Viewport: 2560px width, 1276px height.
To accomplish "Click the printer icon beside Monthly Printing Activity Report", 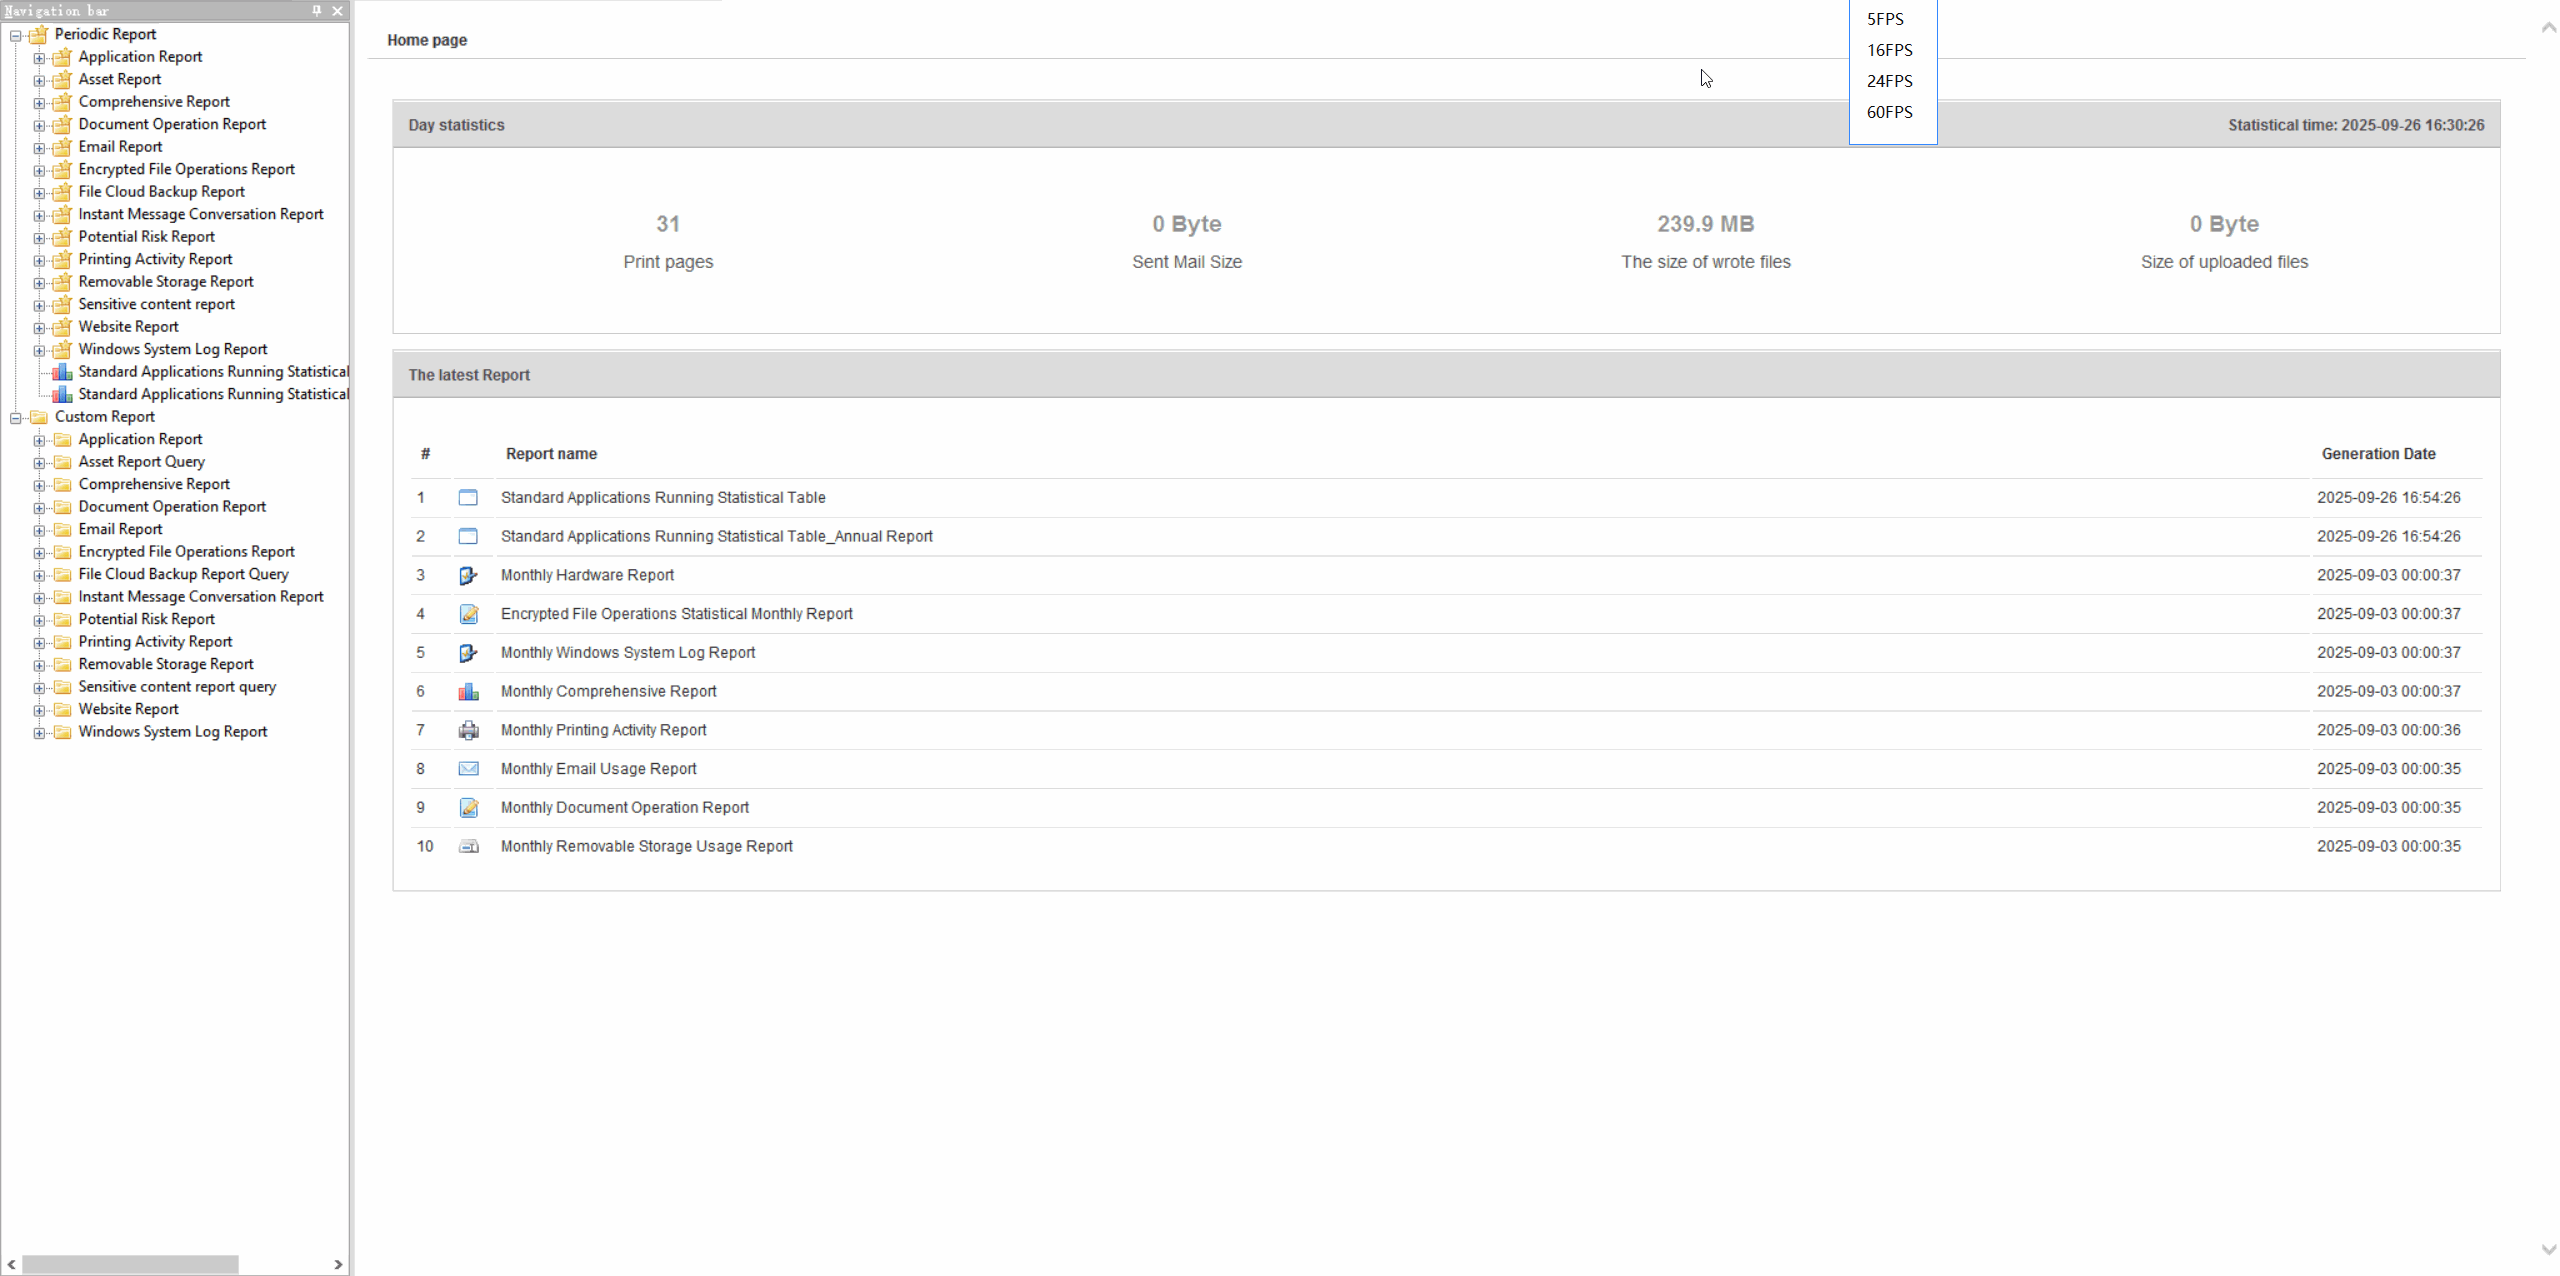I will 468,730.
